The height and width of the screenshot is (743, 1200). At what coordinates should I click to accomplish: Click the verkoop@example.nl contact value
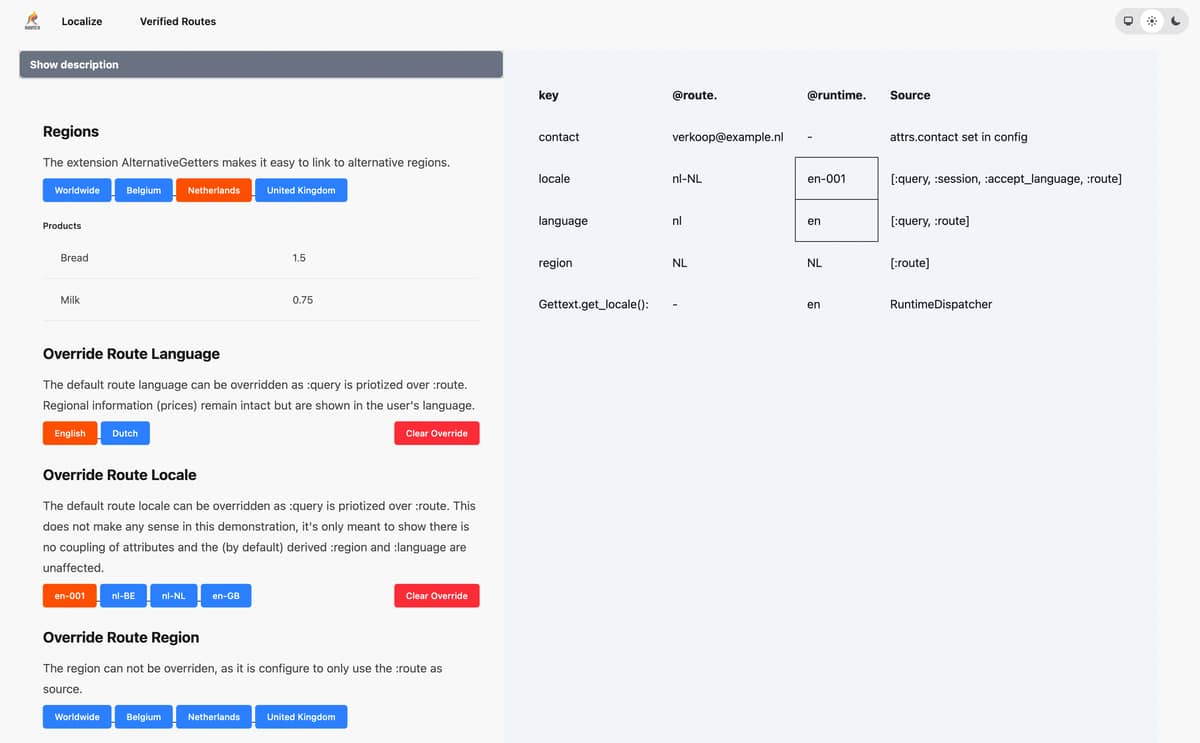point(727,137)
